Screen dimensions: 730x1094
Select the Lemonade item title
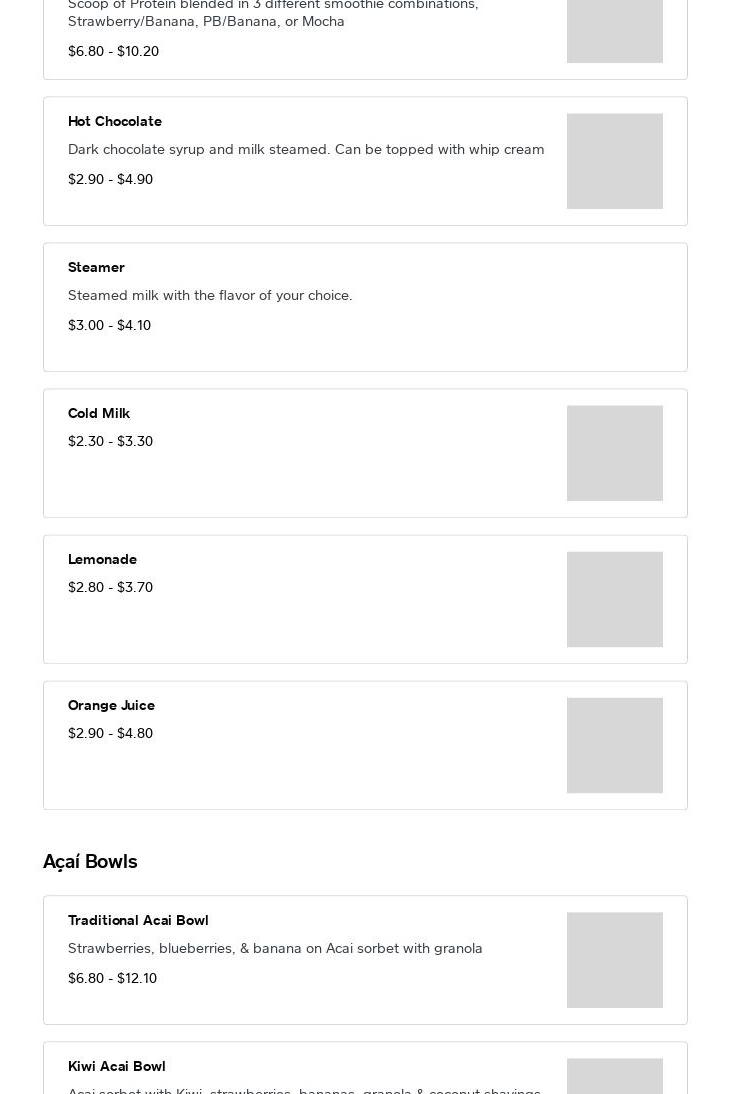(x=102, y=559)
